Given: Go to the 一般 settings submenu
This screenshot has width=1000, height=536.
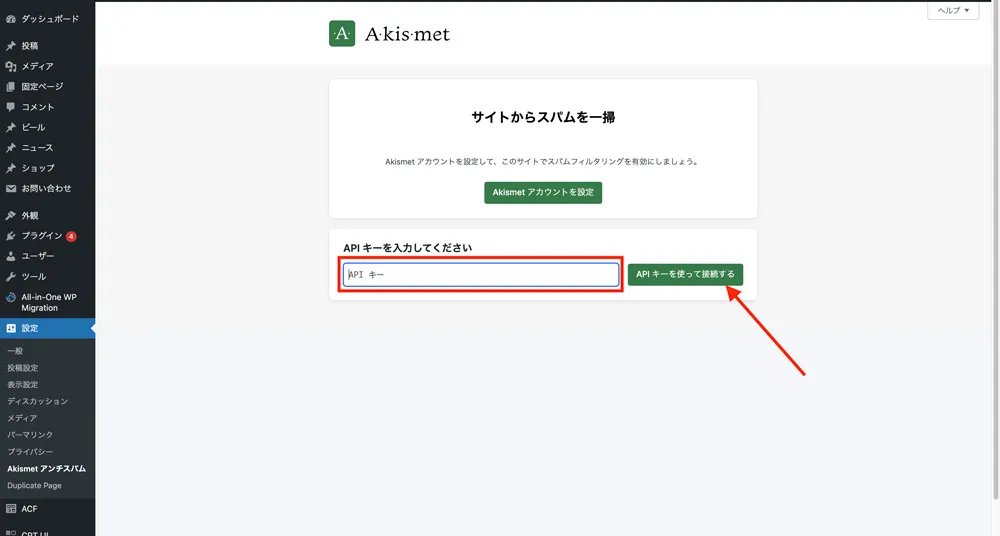Looking at the screenshot, I should (x=15, y=351).
